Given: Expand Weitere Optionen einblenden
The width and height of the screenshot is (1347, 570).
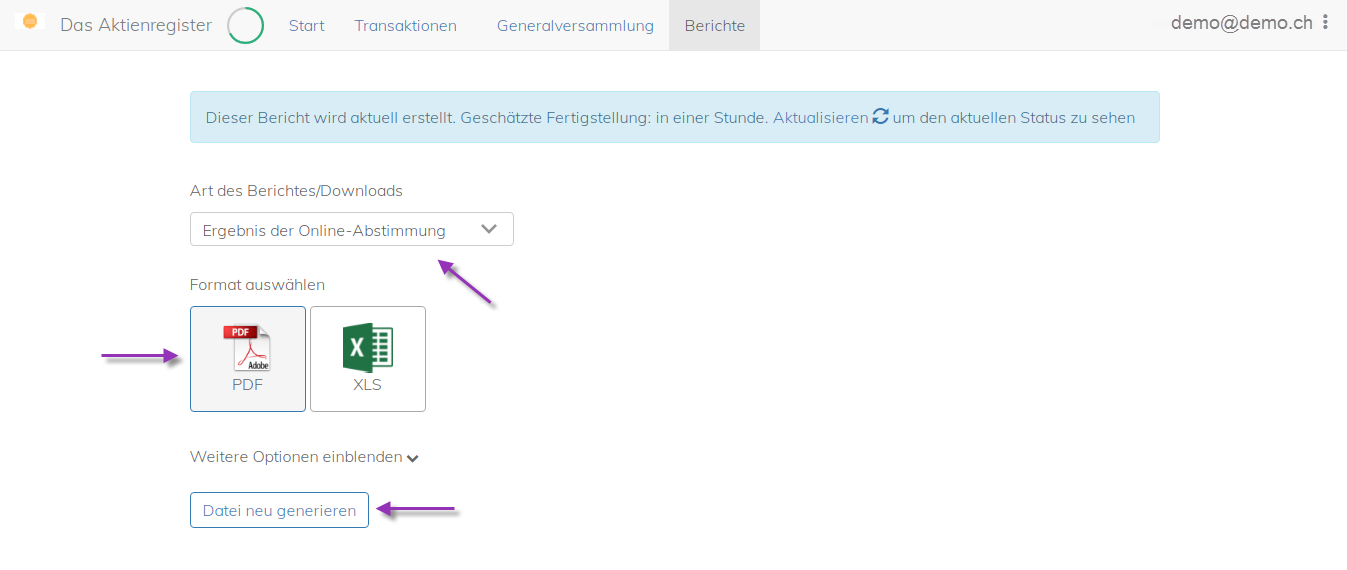Looking at the screenshot, I should [x=304, y=457].
